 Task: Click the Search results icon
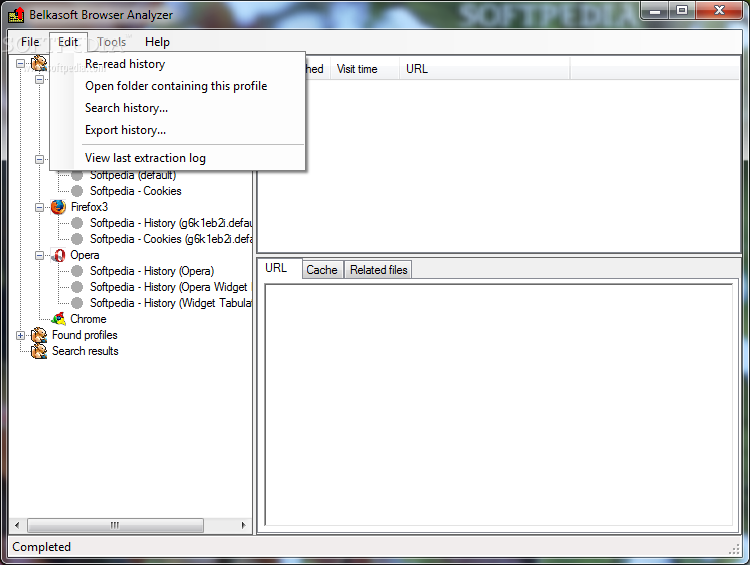[x=39, y=351]
